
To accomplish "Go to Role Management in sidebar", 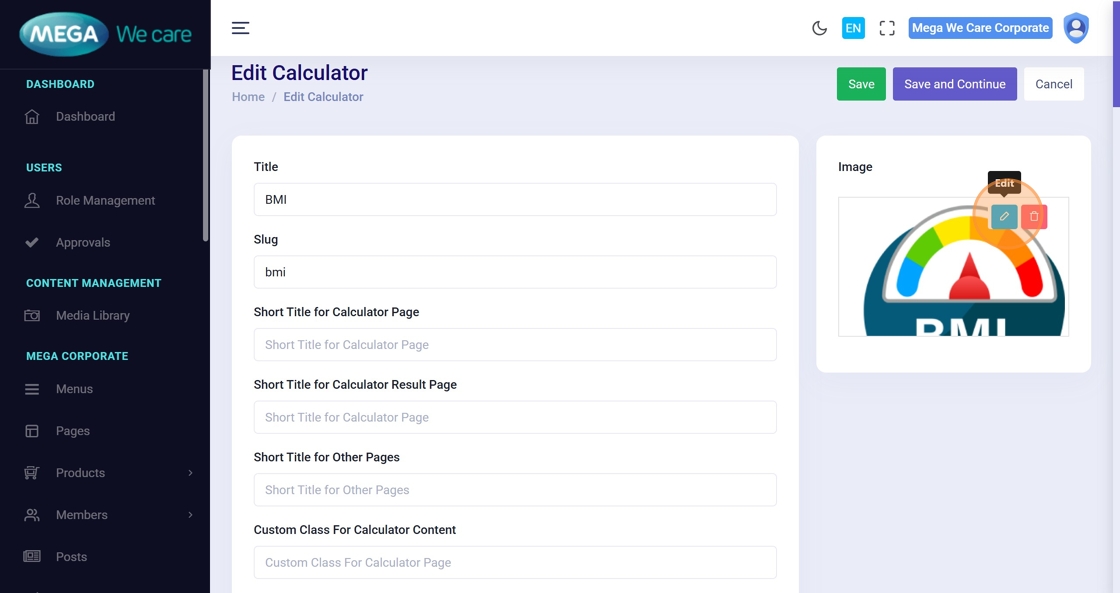I will 105,200.
